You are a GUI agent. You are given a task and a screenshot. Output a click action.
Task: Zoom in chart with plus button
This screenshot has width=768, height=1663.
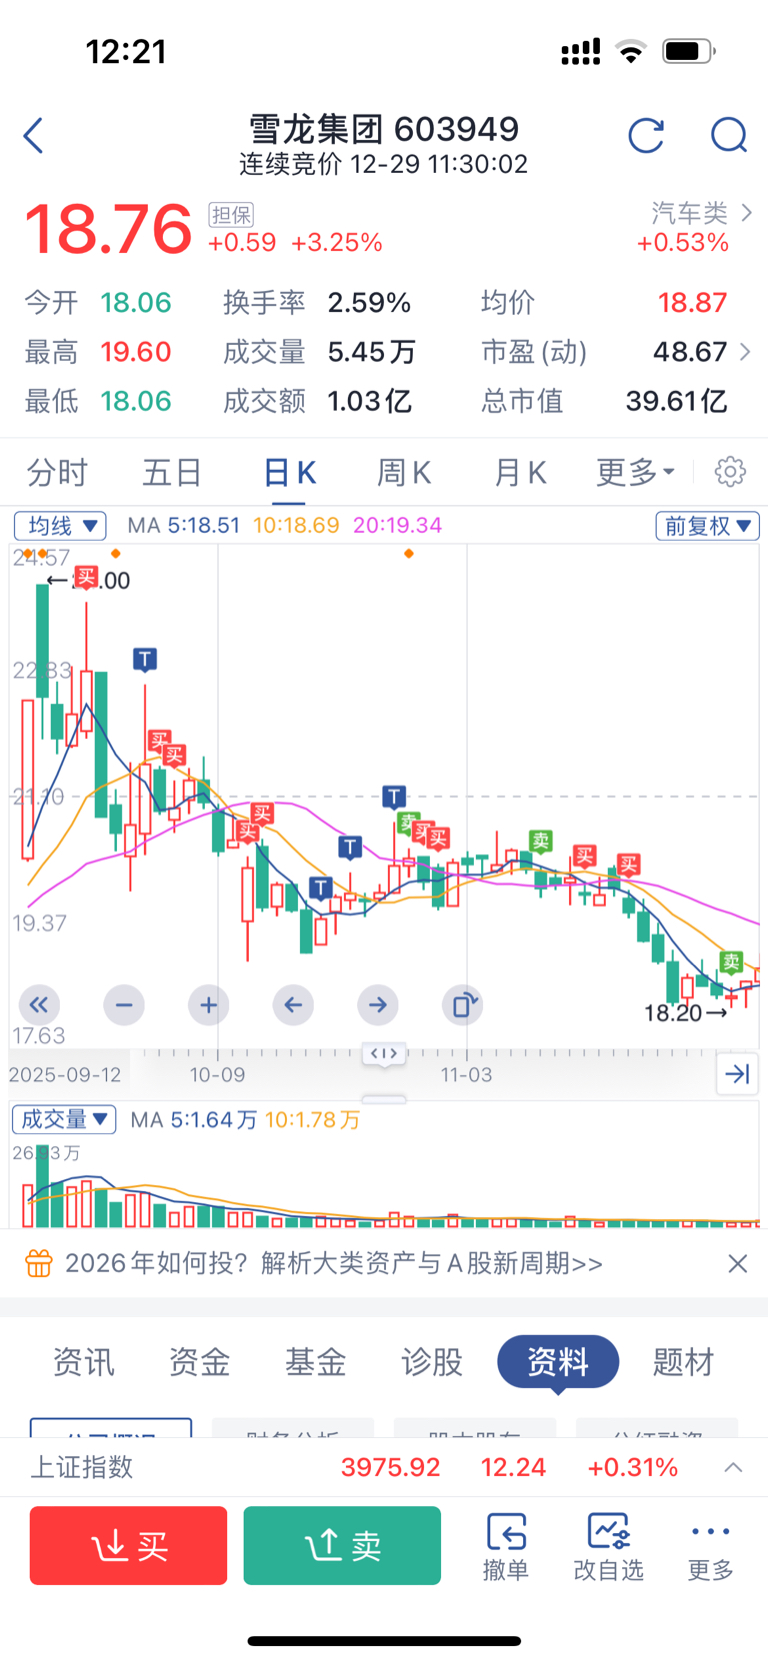click(208, 1004)
